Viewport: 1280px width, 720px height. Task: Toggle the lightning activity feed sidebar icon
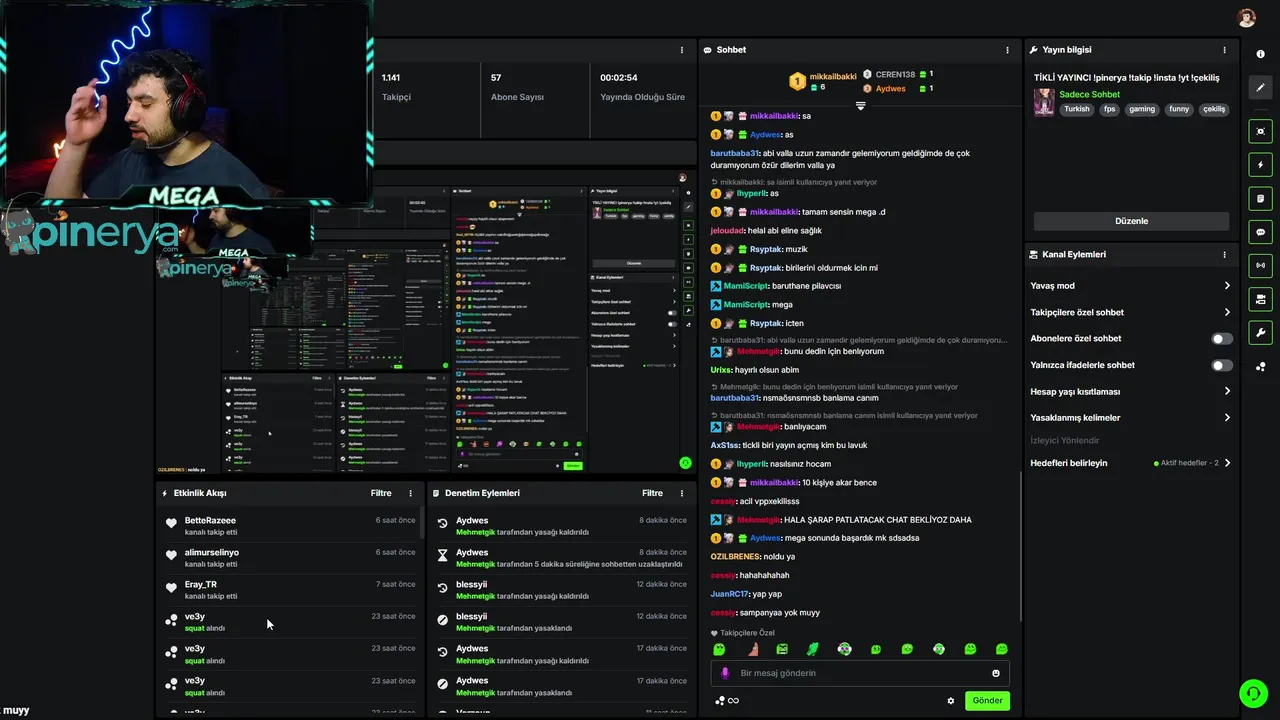(1261, 165)
